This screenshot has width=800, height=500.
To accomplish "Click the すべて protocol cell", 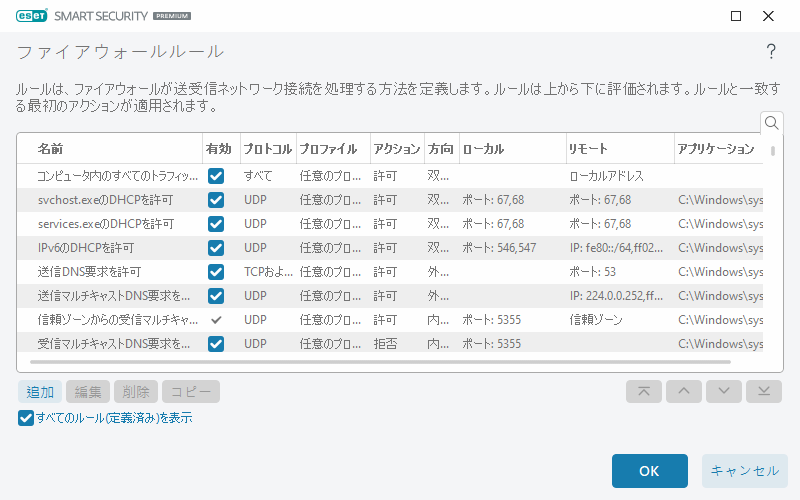I will tap(258, 176).
